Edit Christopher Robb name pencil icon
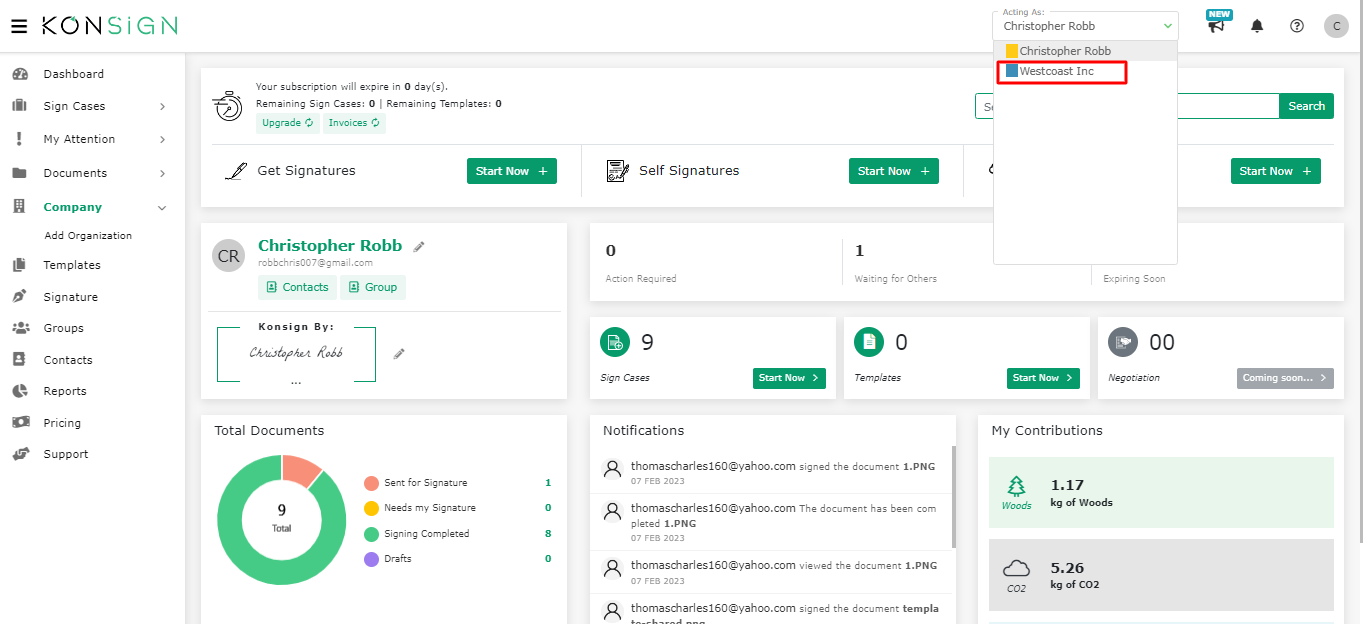 point(419,246)
